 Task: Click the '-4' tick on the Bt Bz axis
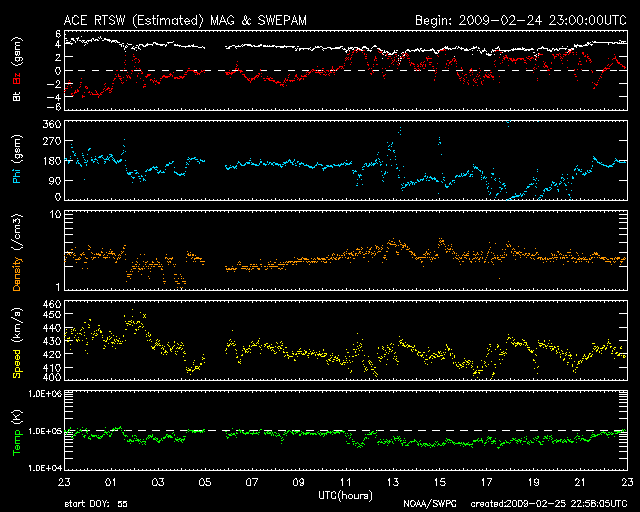coord(56,97)
